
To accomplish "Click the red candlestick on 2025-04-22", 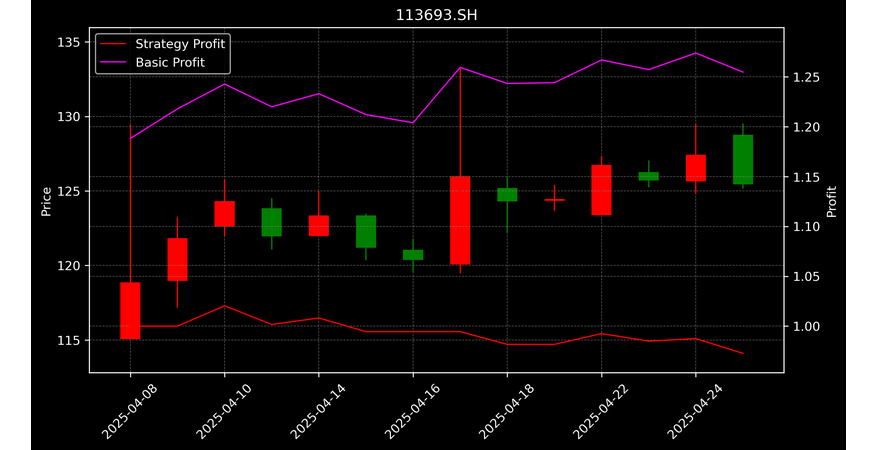I will tap(601, 190).
